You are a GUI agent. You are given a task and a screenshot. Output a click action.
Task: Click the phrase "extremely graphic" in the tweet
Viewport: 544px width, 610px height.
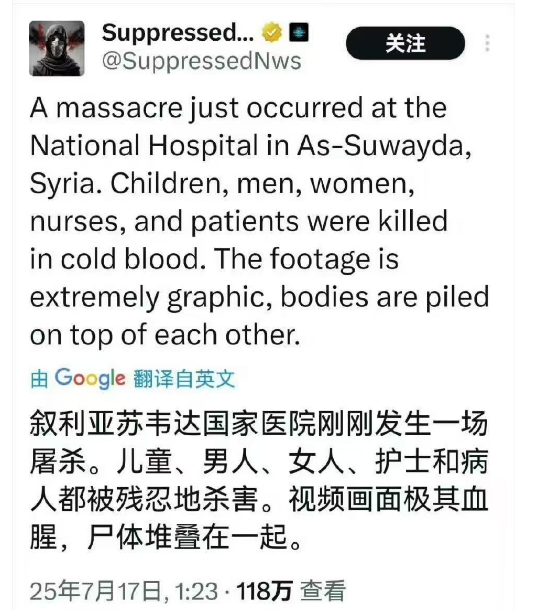[x=151, y=298]
